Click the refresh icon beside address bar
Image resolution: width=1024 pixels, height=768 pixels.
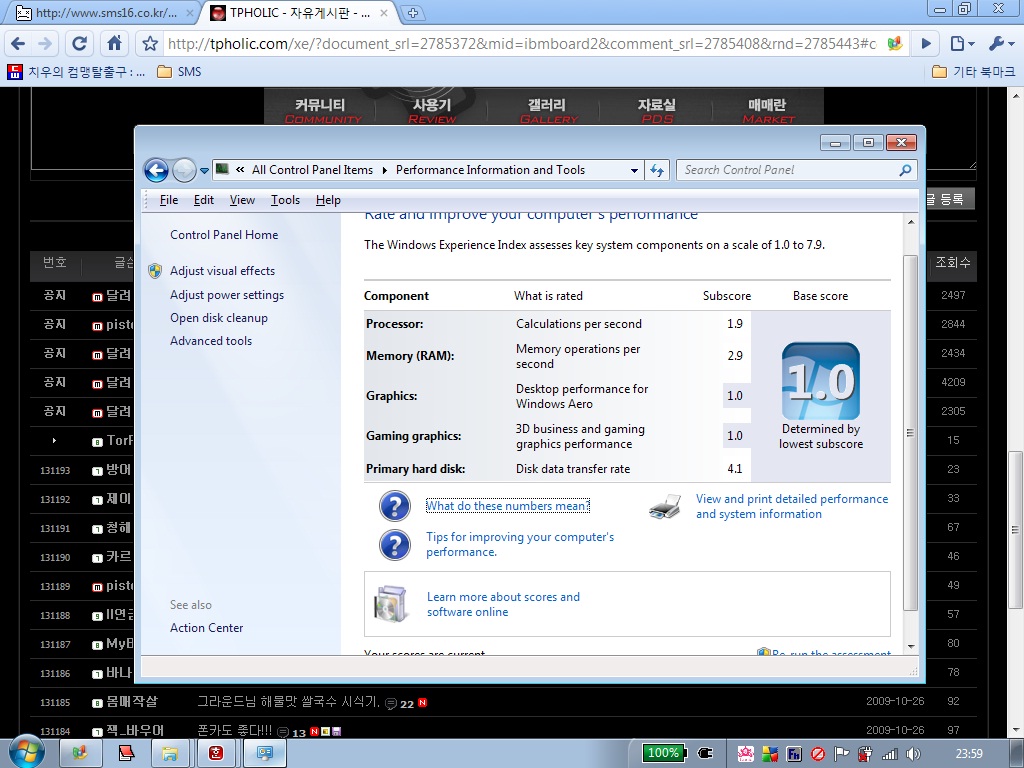pyautogui.click(x=657, y=170)
